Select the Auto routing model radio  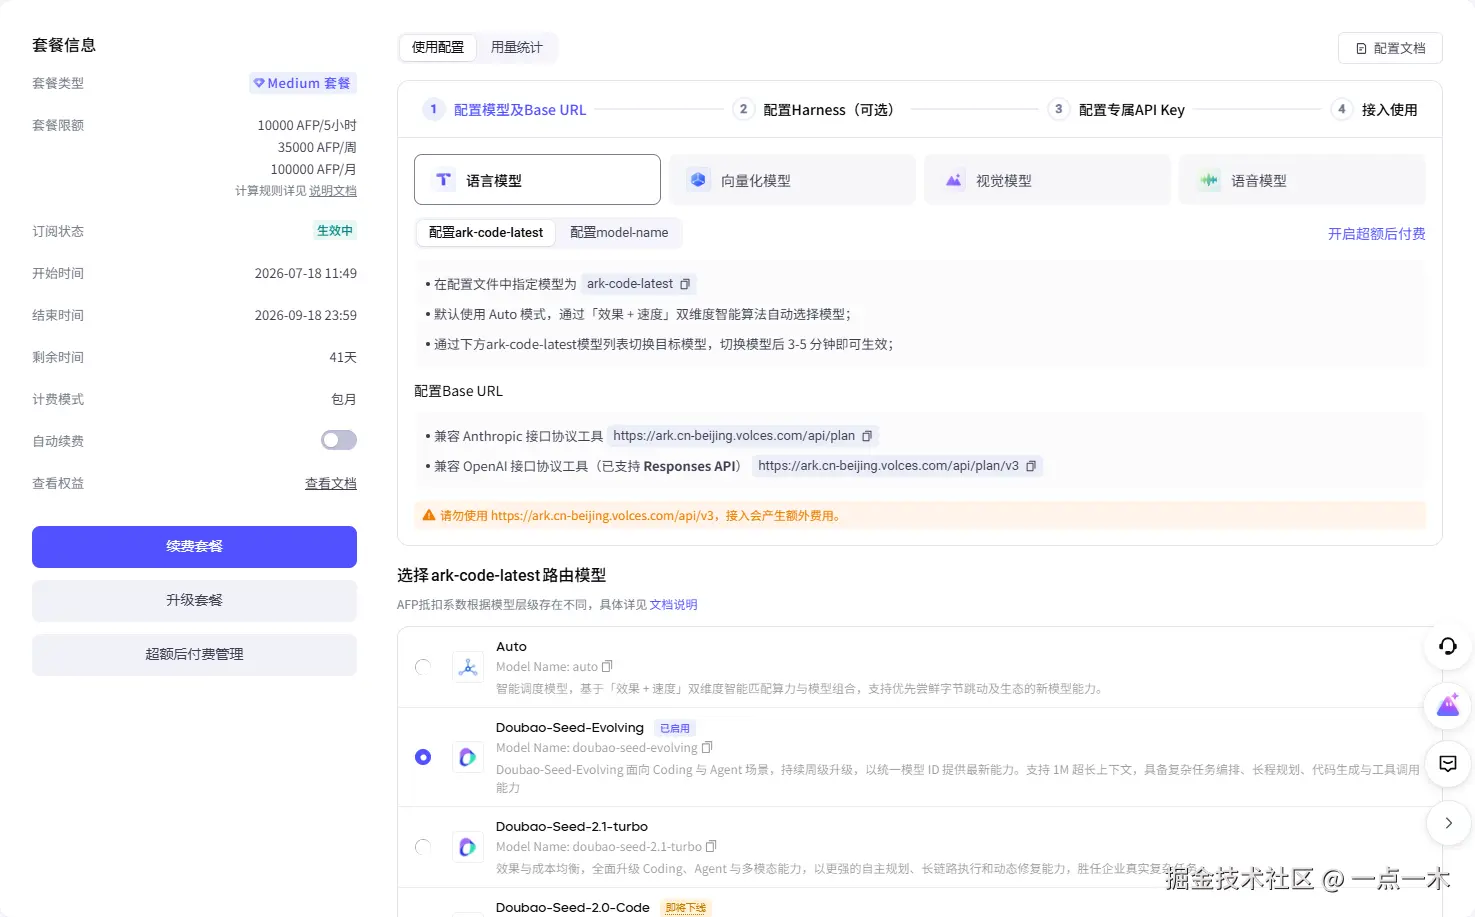click(423, 667)
